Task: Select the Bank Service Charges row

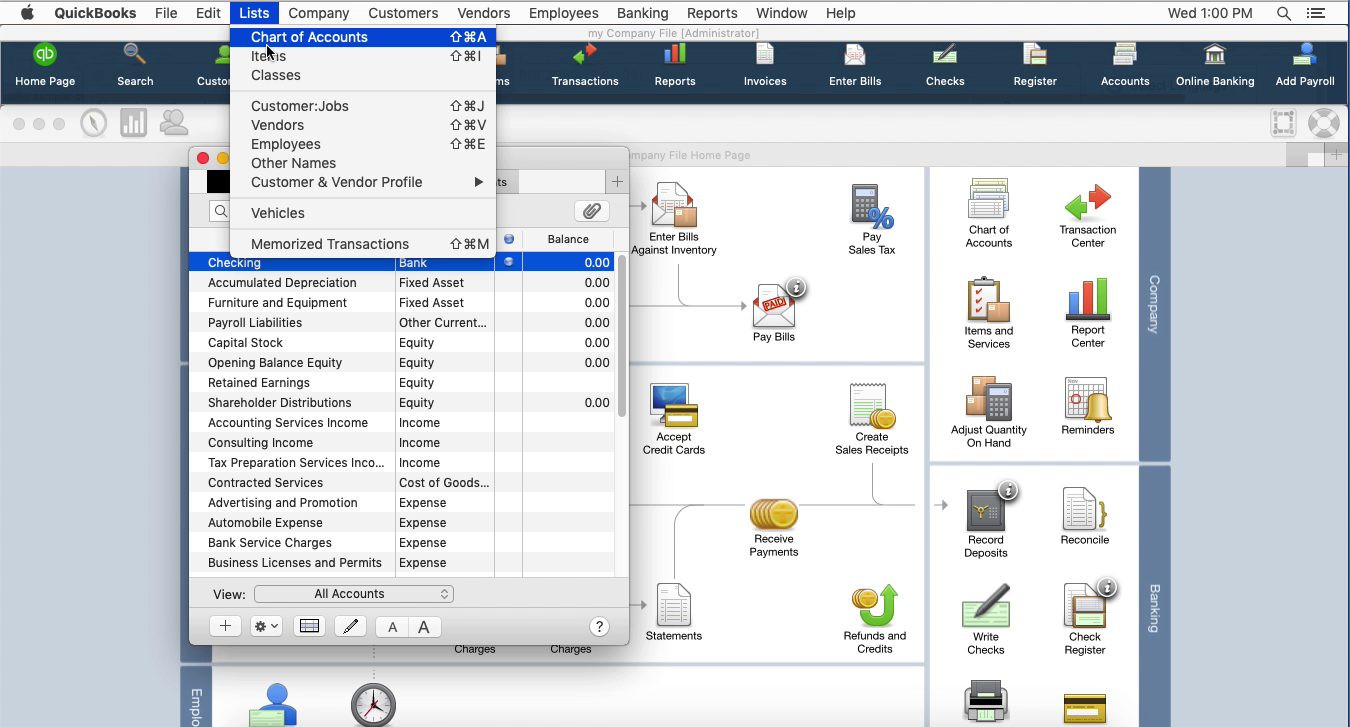Action: coord(401,543)
